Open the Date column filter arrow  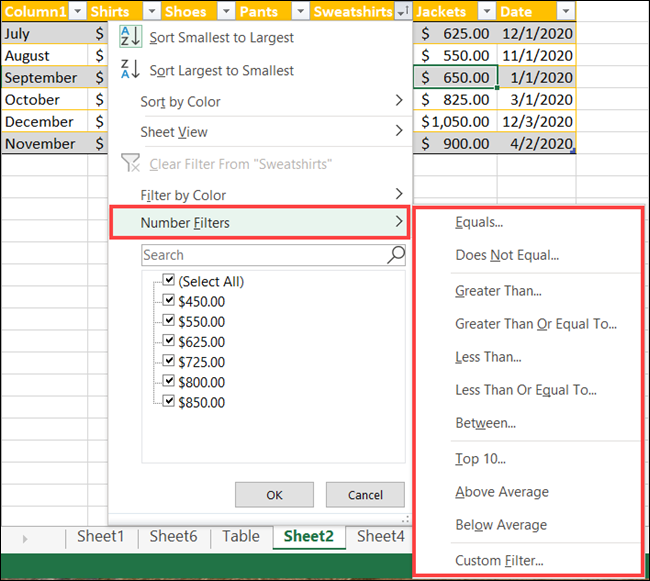[x=565, y=12]
